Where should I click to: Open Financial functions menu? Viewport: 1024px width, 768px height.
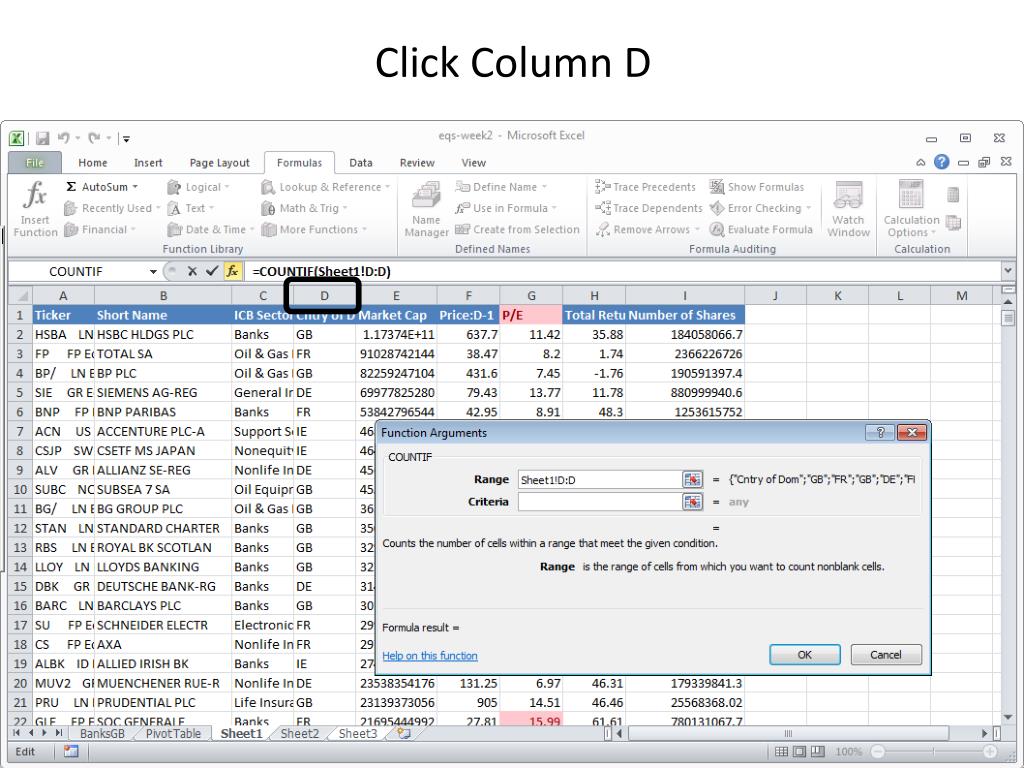[x=100, y=230]
